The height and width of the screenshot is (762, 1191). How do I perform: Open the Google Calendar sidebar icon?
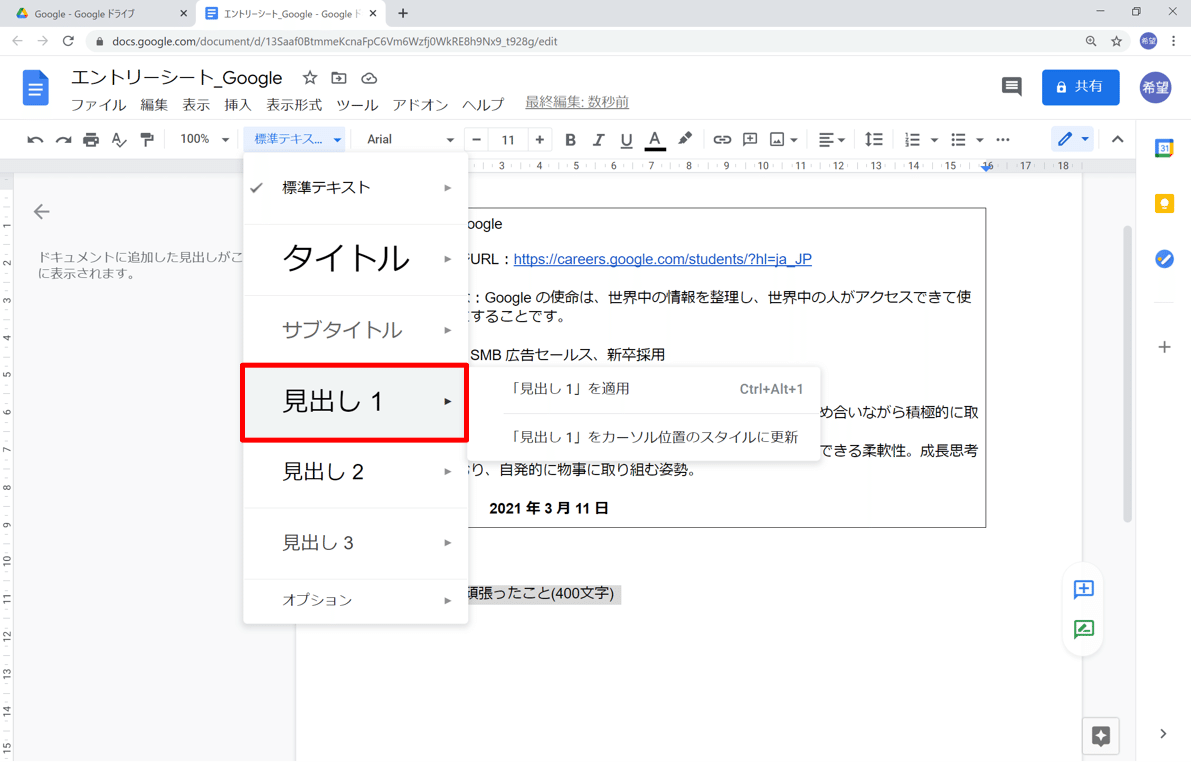tap(1163, 148)
